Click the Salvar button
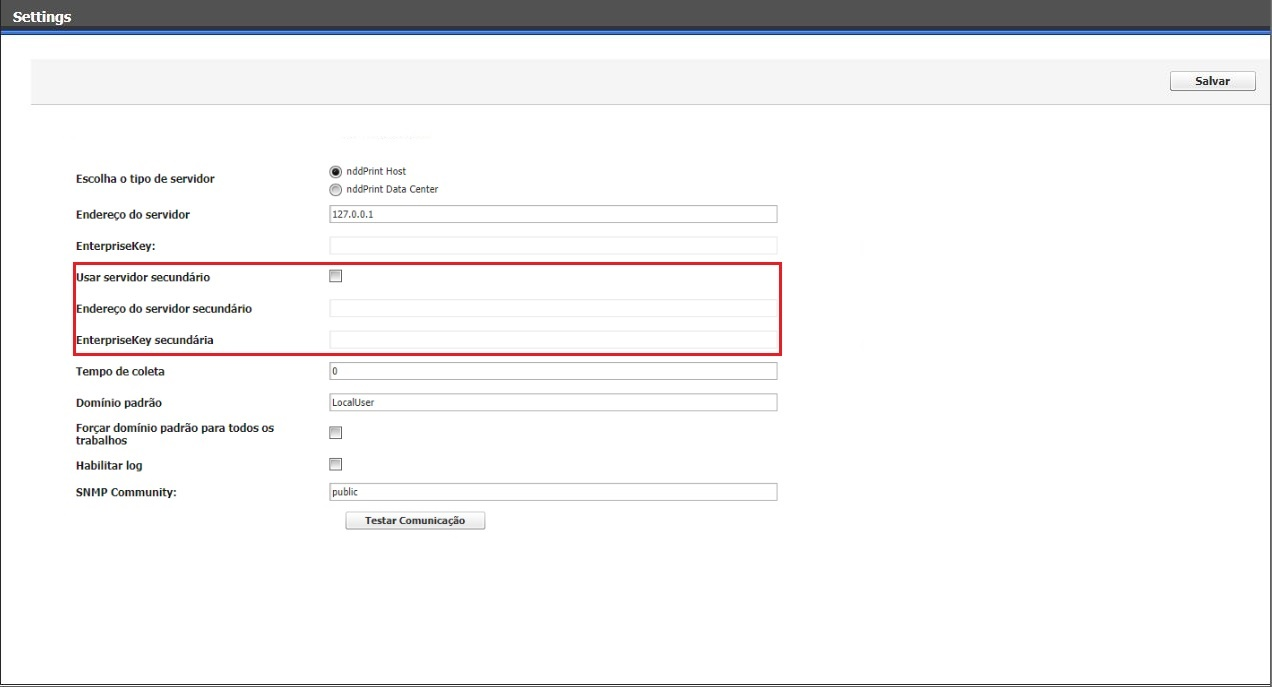The height and width of the screenshot is (687, 1272). (1212, 81)
